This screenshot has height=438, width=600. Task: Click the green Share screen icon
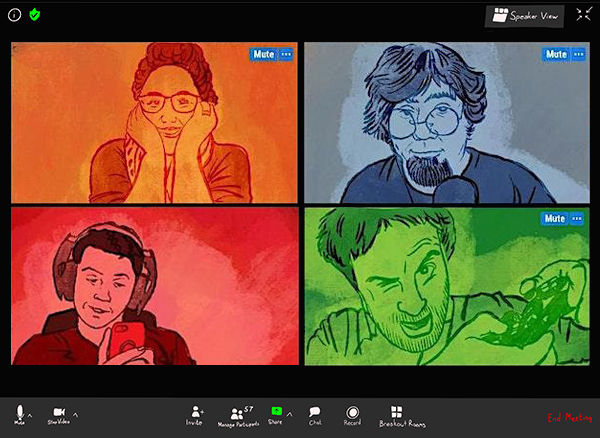pos(276,412)
